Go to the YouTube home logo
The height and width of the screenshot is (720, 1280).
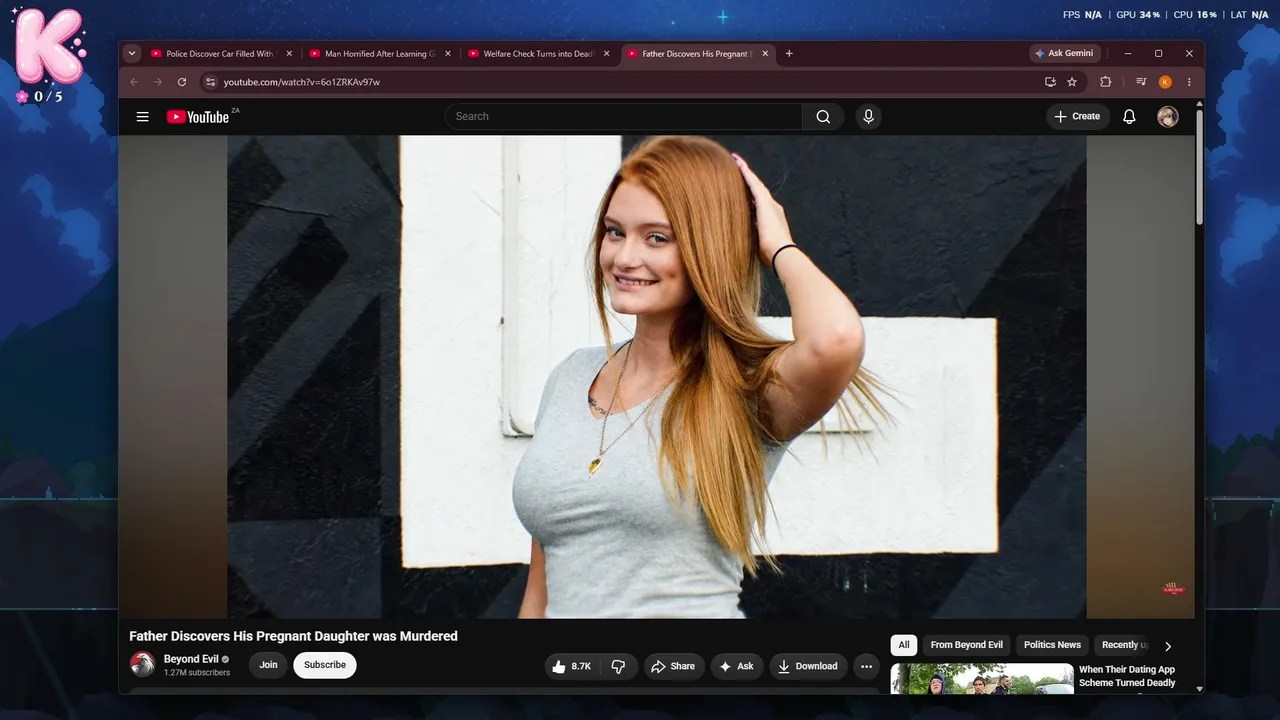pyautogui.click(x=198, y=117)
